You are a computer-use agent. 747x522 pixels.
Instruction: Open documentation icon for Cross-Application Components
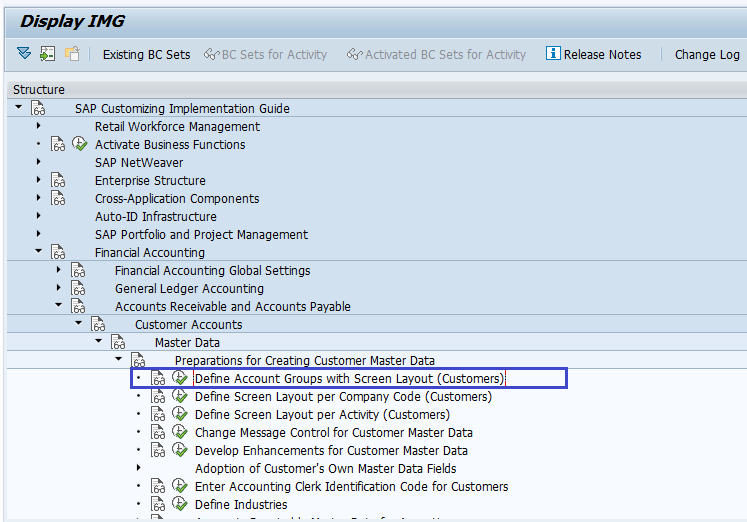click(x=58, y=198)
